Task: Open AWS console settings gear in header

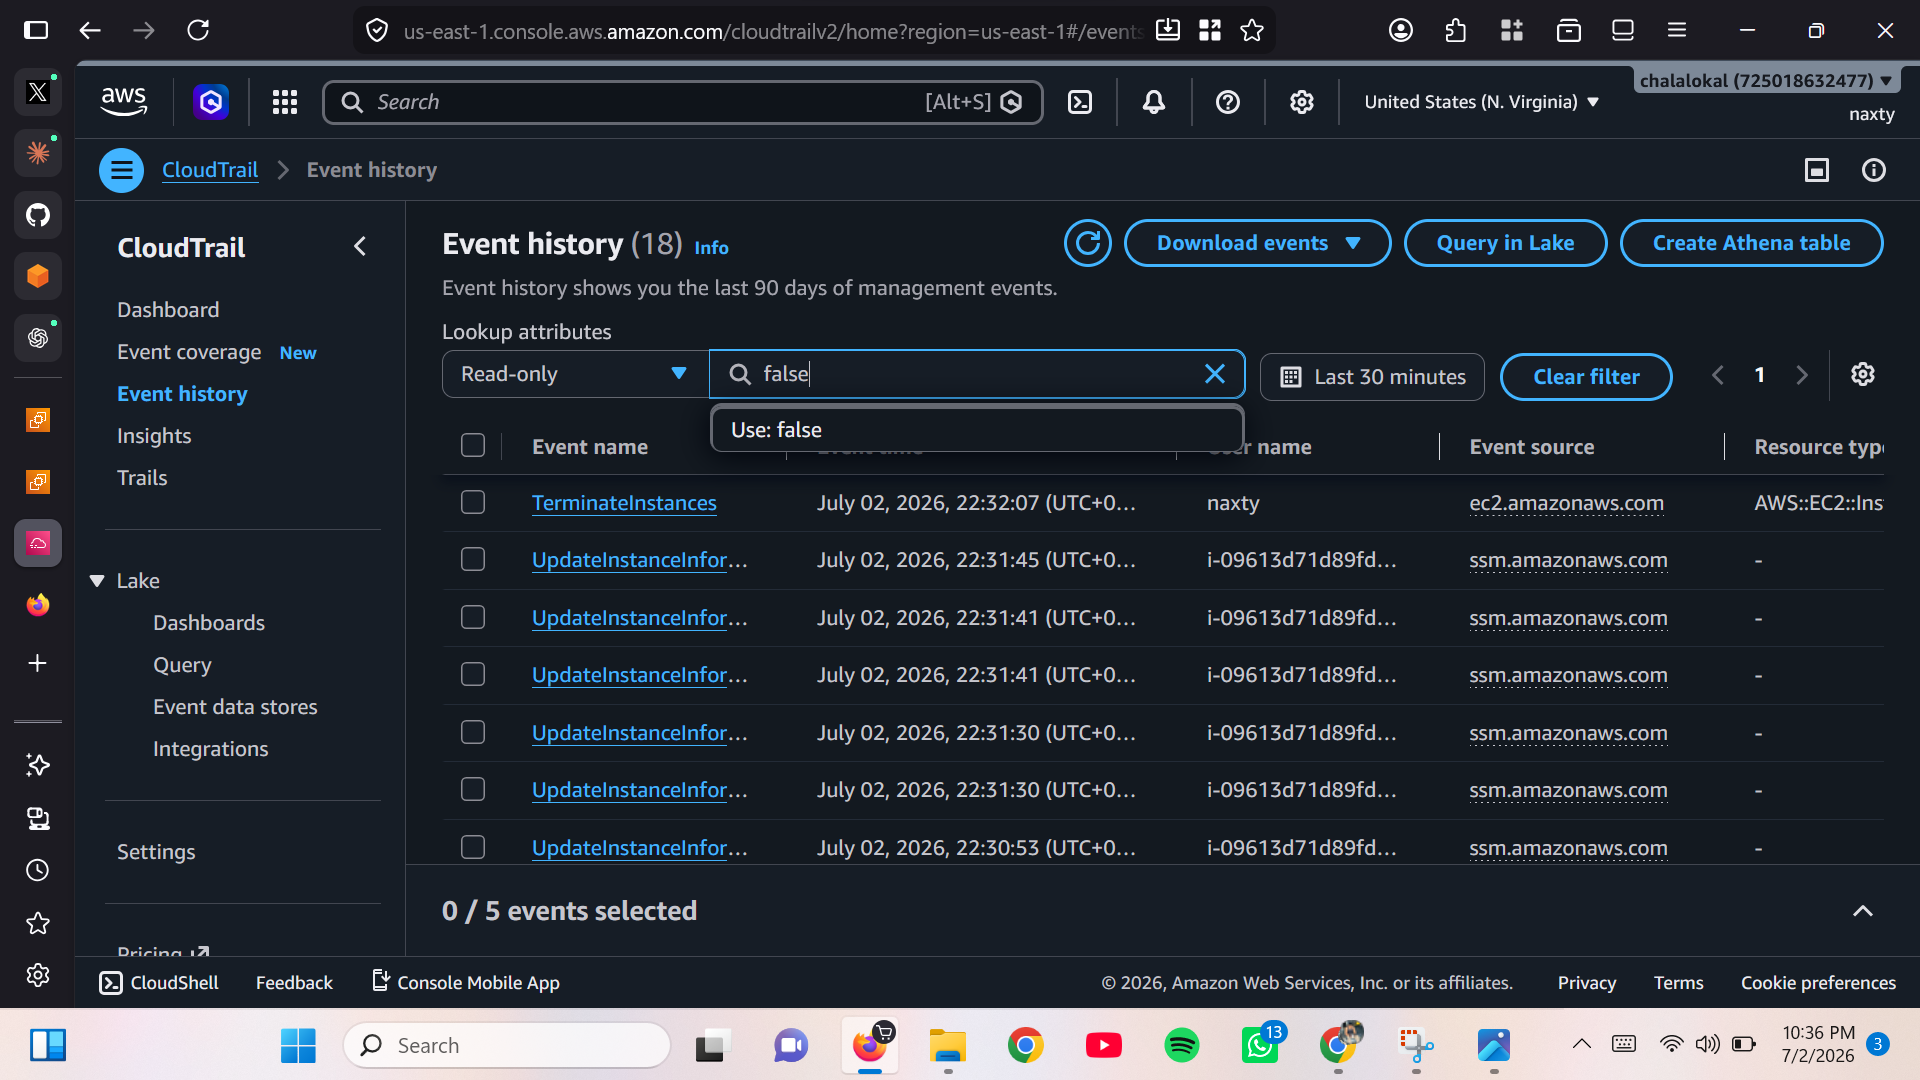Action: 1301,102
